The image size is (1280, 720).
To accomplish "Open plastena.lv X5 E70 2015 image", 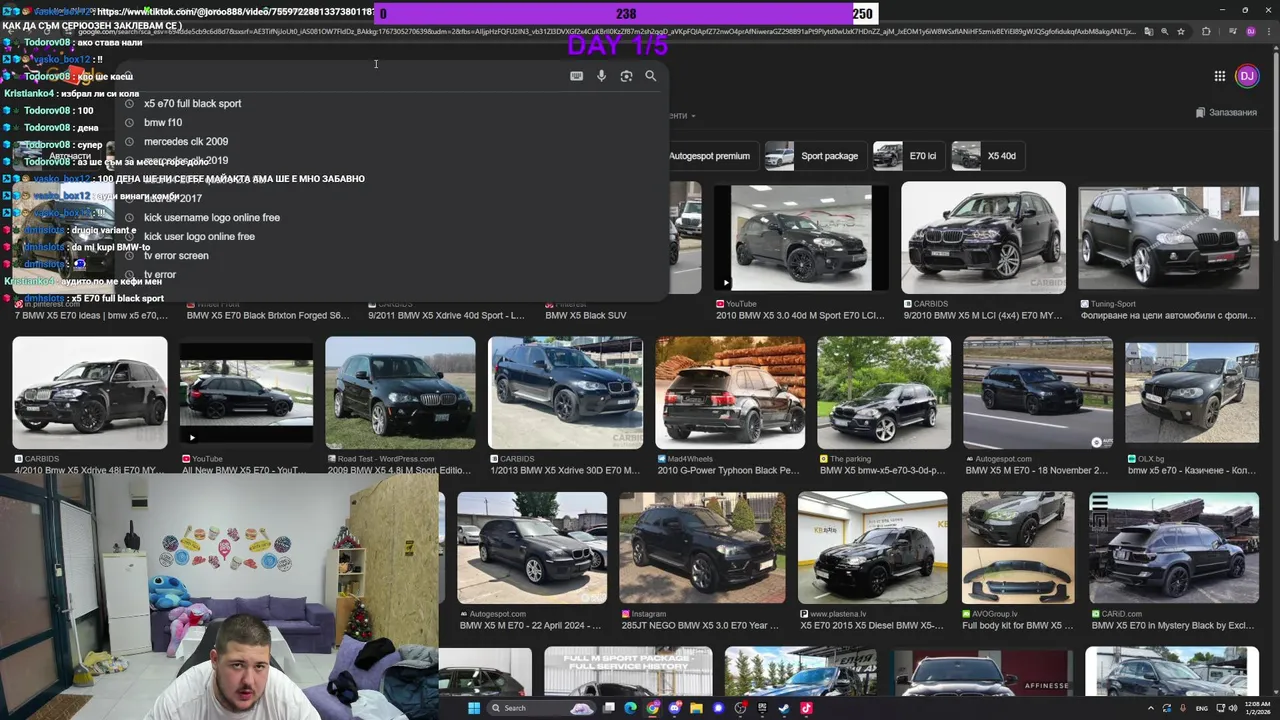I will coord(873,547).
